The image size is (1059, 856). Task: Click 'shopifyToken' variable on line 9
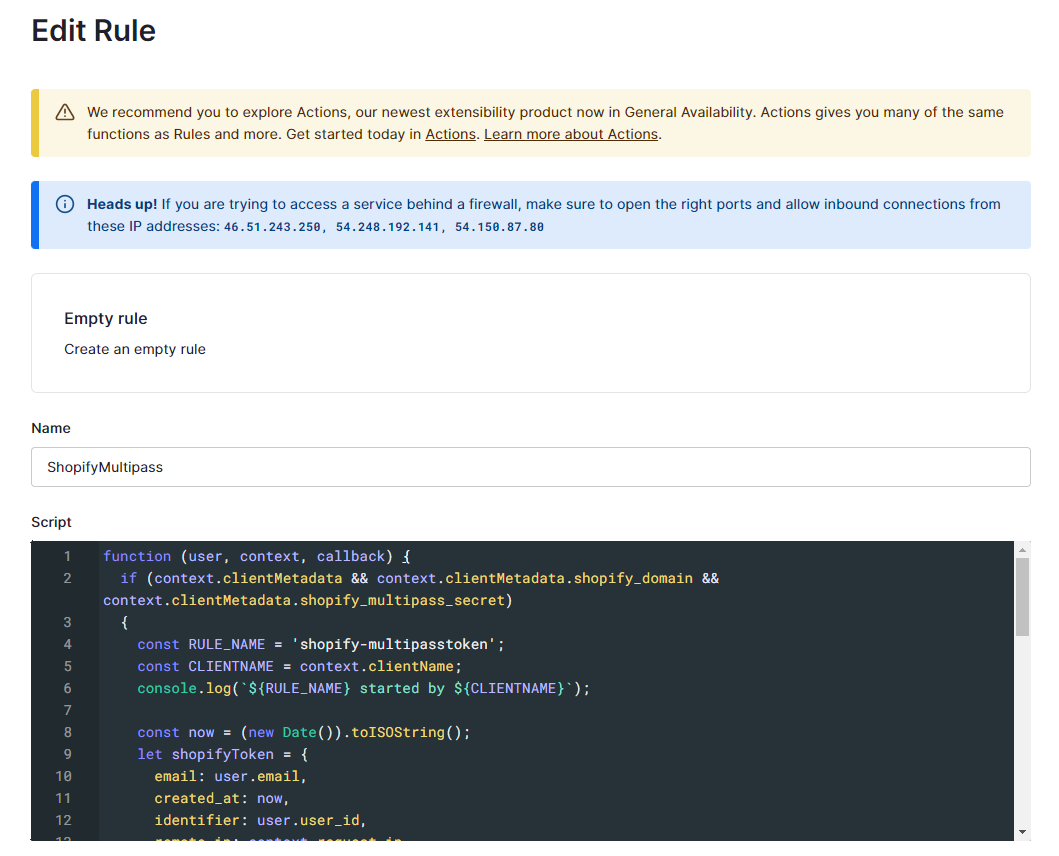pyautogui.click(x=223, y=754)
